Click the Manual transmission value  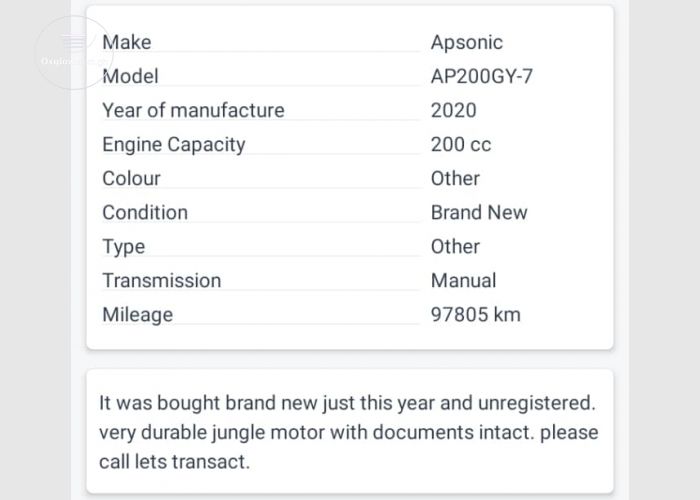463,281
